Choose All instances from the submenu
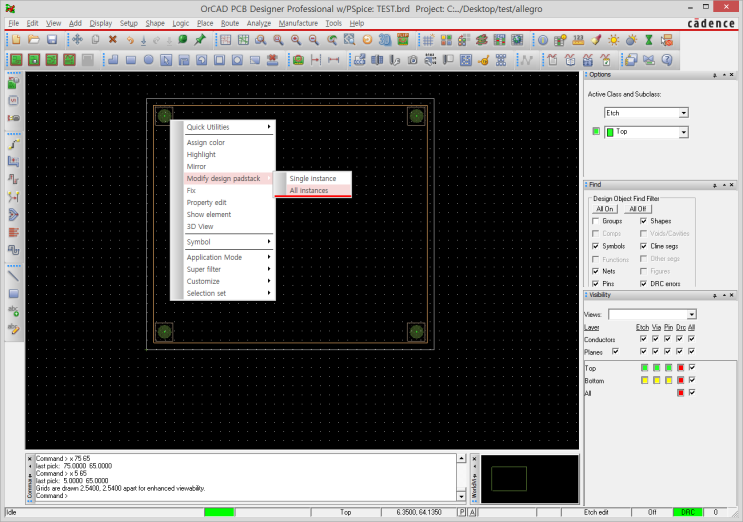The height and width of the screenshot is (522, 743). (309, 190)
